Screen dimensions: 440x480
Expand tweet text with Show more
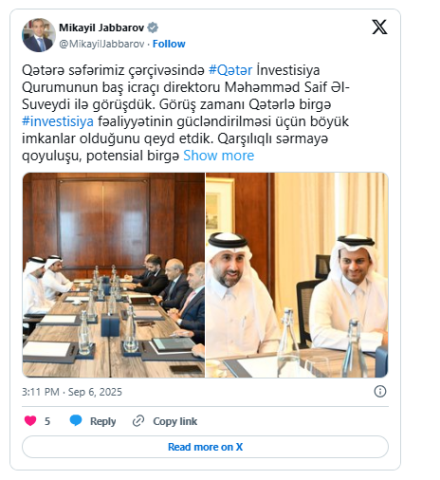coord(219,156)
